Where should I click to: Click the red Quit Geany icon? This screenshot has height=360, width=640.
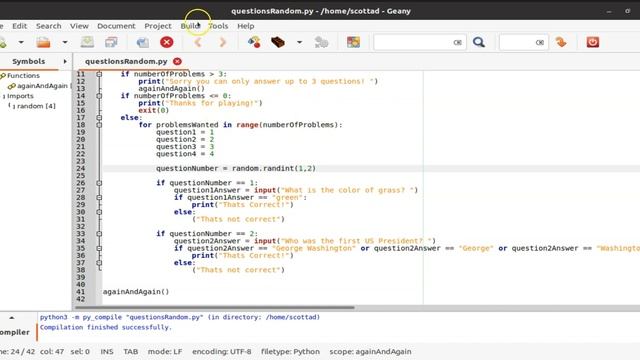593,42
